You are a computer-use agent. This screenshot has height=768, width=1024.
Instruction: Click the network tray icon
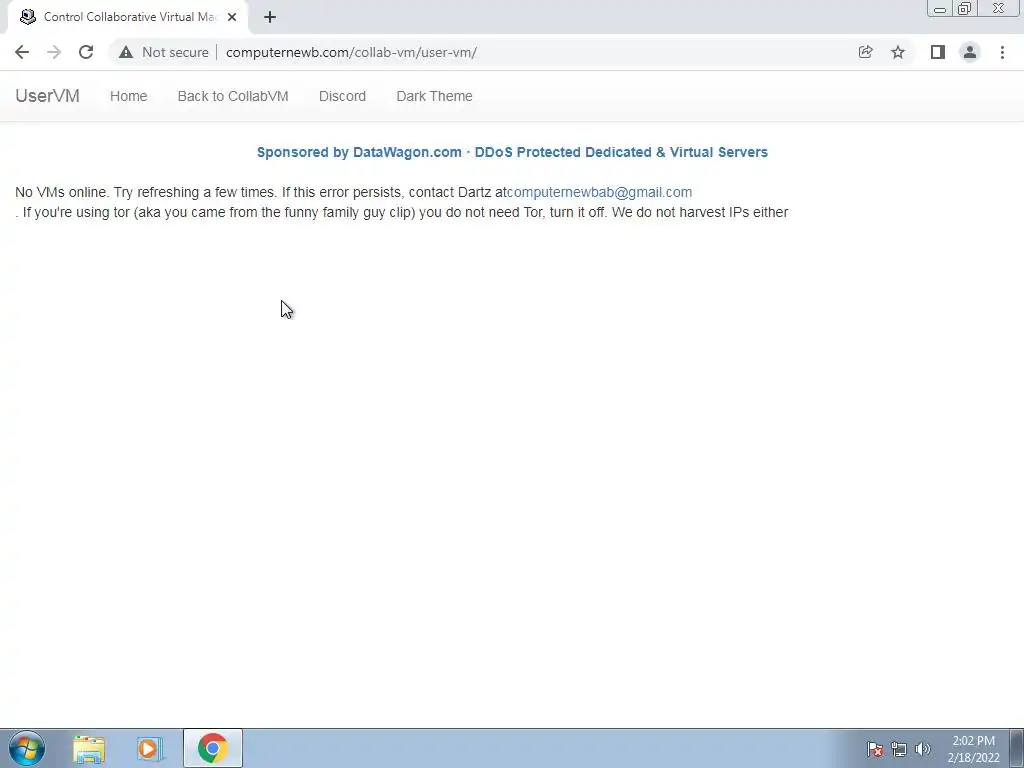pos(899,749)
